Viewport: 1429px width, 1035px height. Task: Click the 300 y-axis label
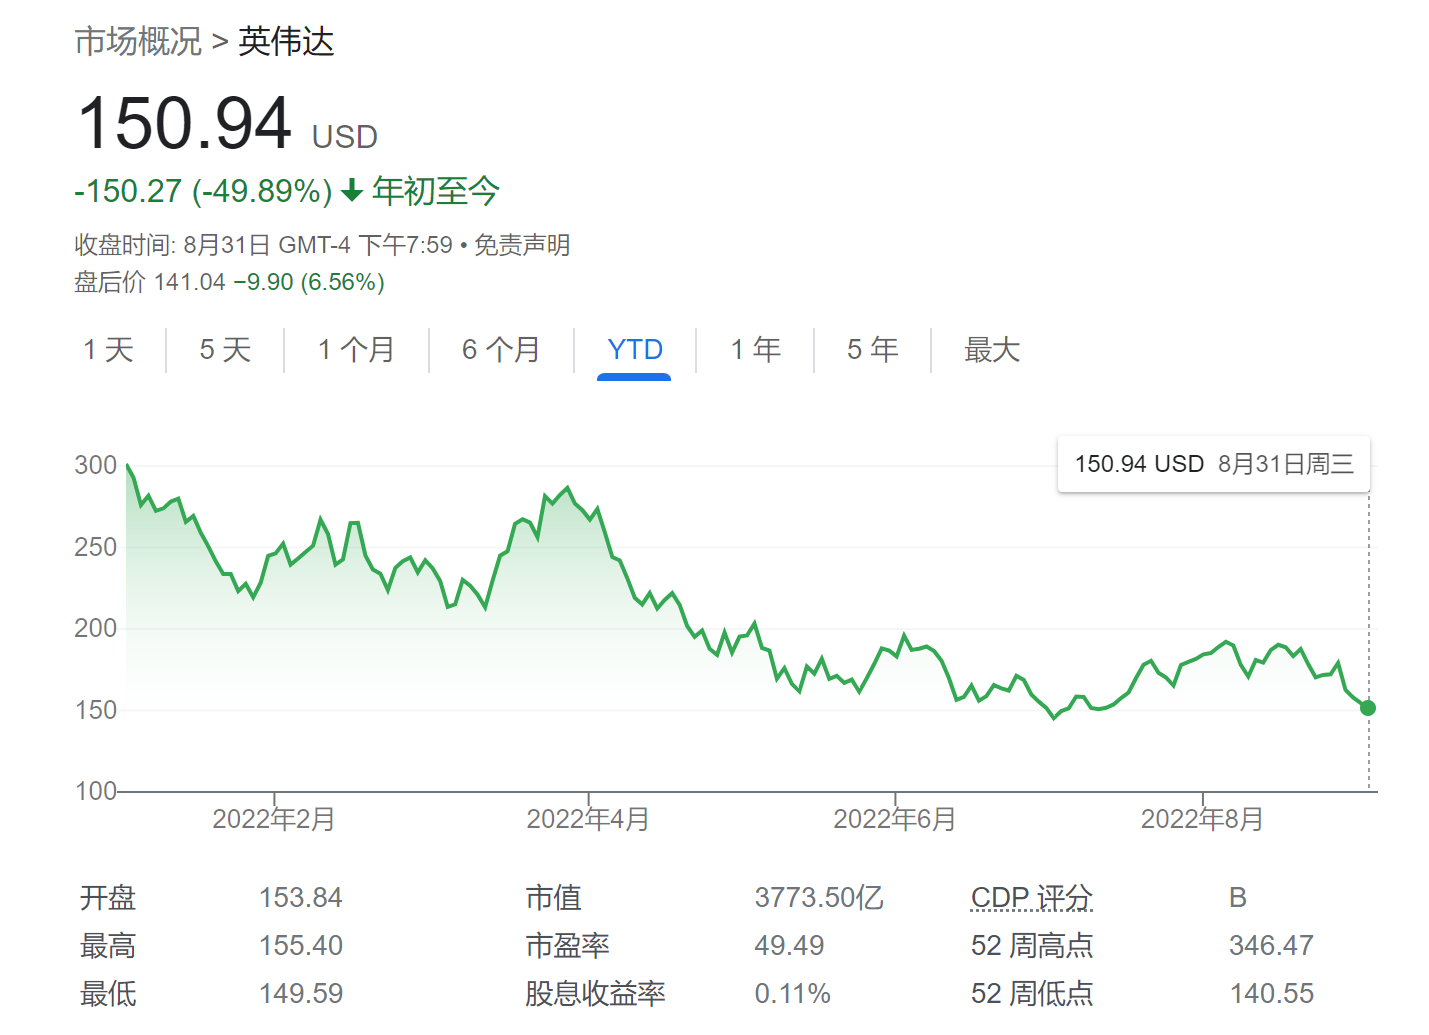[96, 465]
